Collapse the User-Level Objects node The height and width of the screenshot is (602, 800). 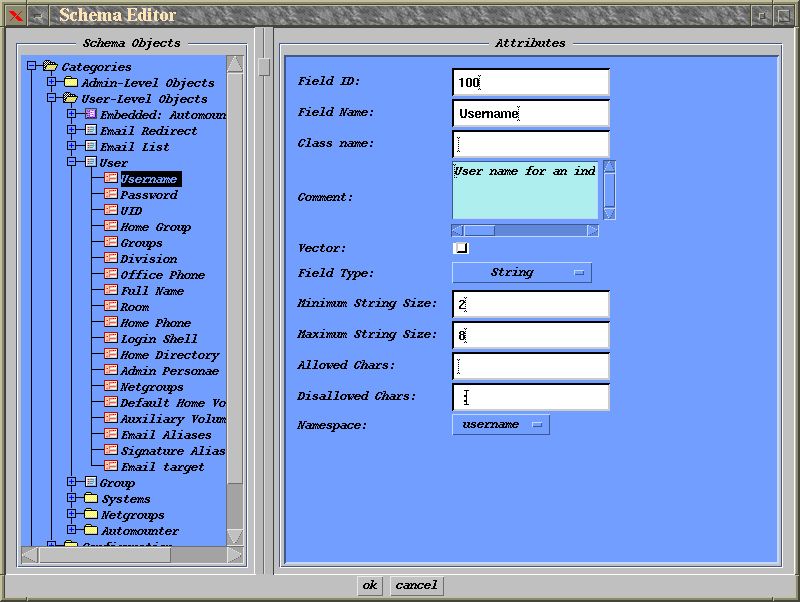tap(52, 97)
